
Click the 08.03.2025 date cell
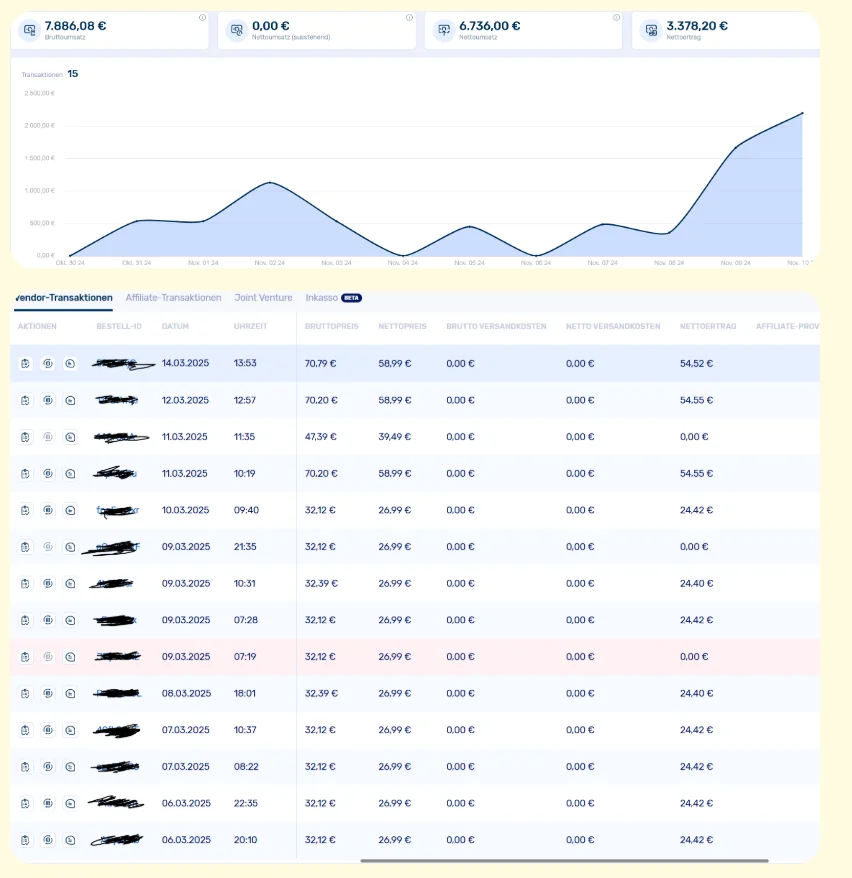pyautogui.click(x=186, y=693)
